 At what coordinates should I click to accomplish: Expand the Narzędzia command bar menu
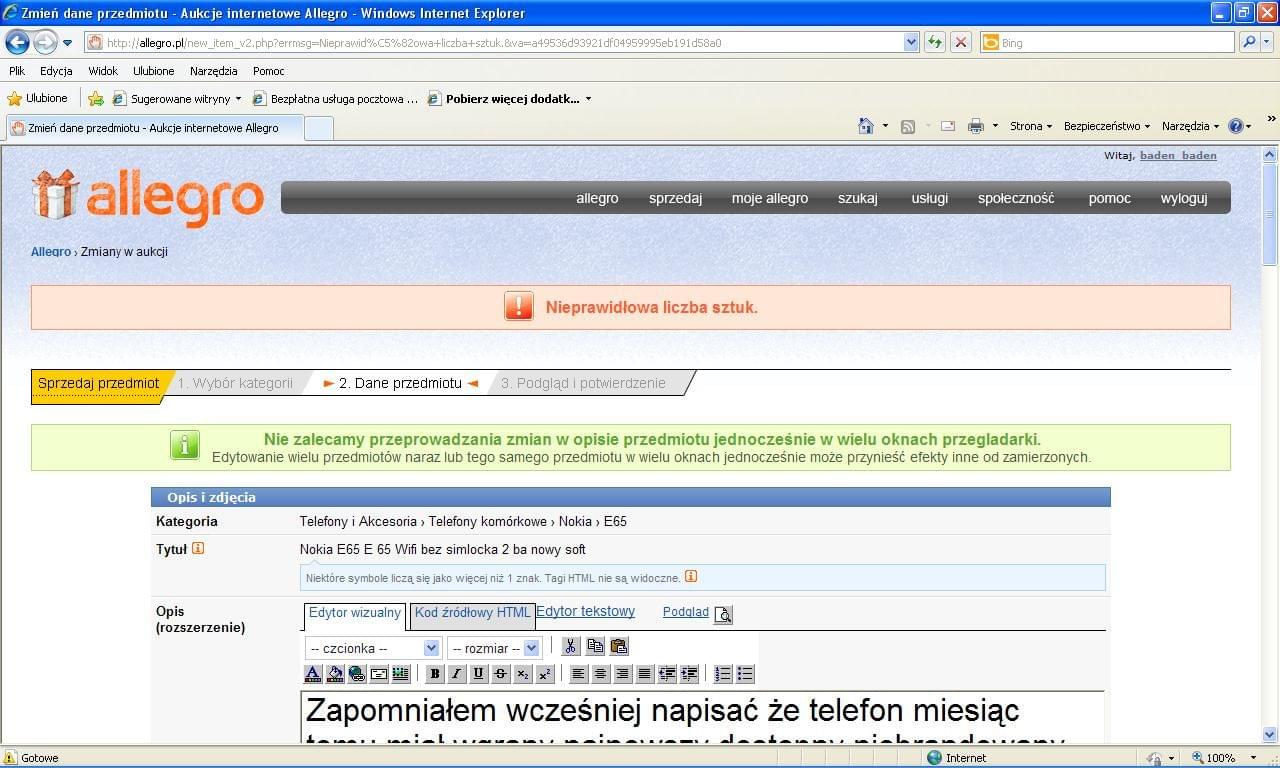pyautogui.click(x=1191, y=126)
